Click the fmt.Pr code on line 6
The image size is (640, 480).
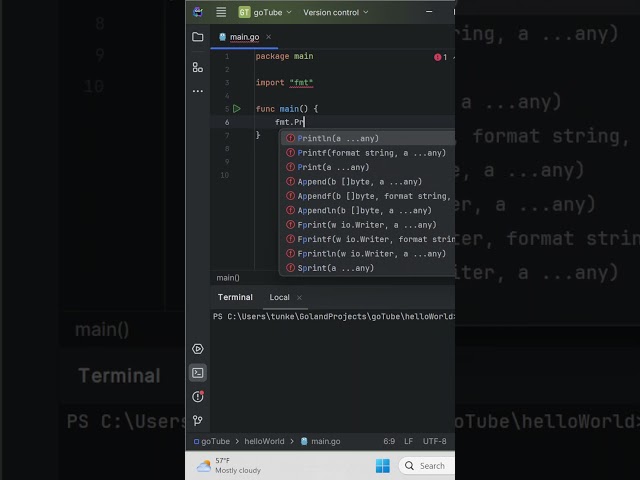click(x=289, y=122)
